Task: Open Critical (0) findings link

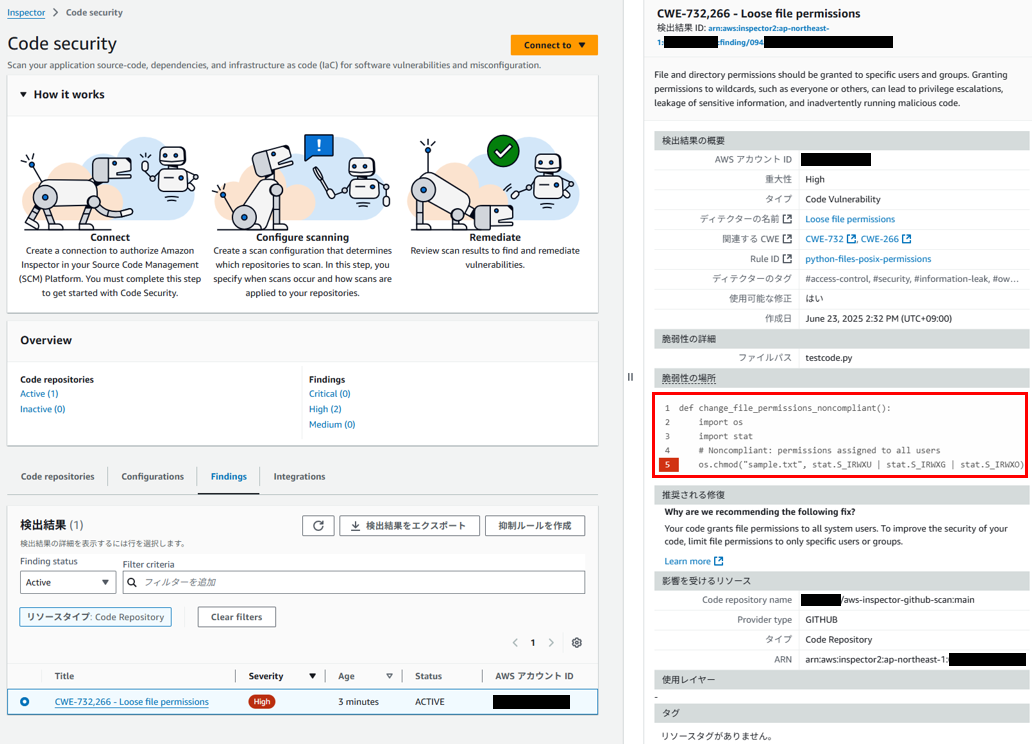Action: point(330,394)
